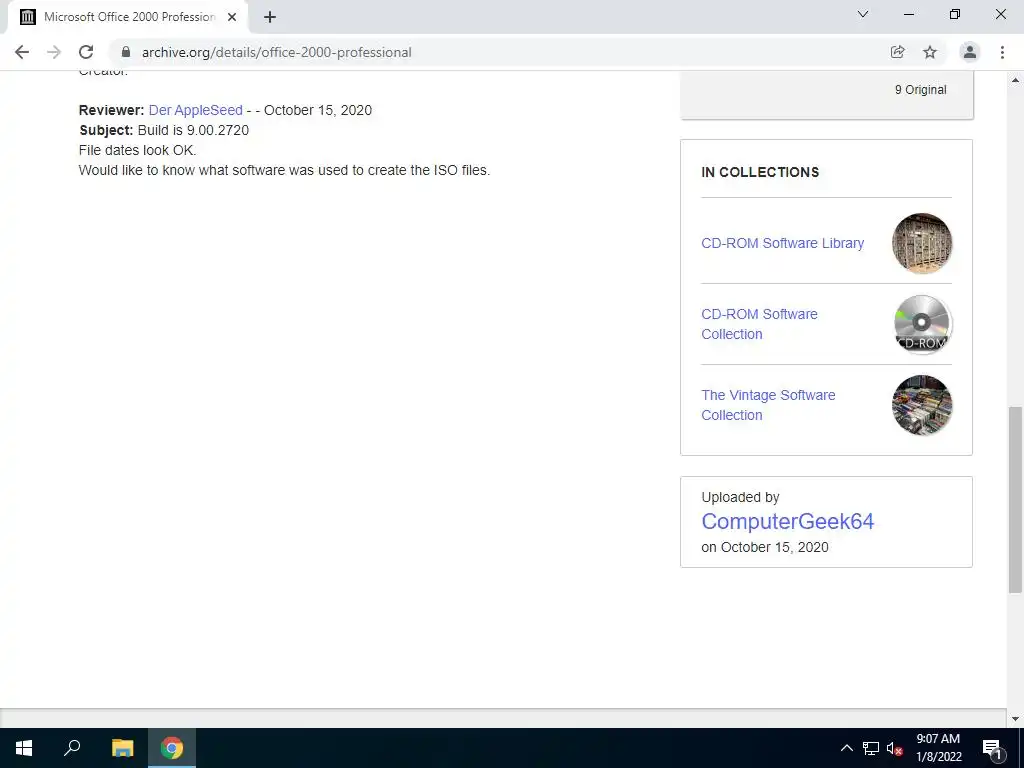Show hidden system tray icons

pos(846,748)
